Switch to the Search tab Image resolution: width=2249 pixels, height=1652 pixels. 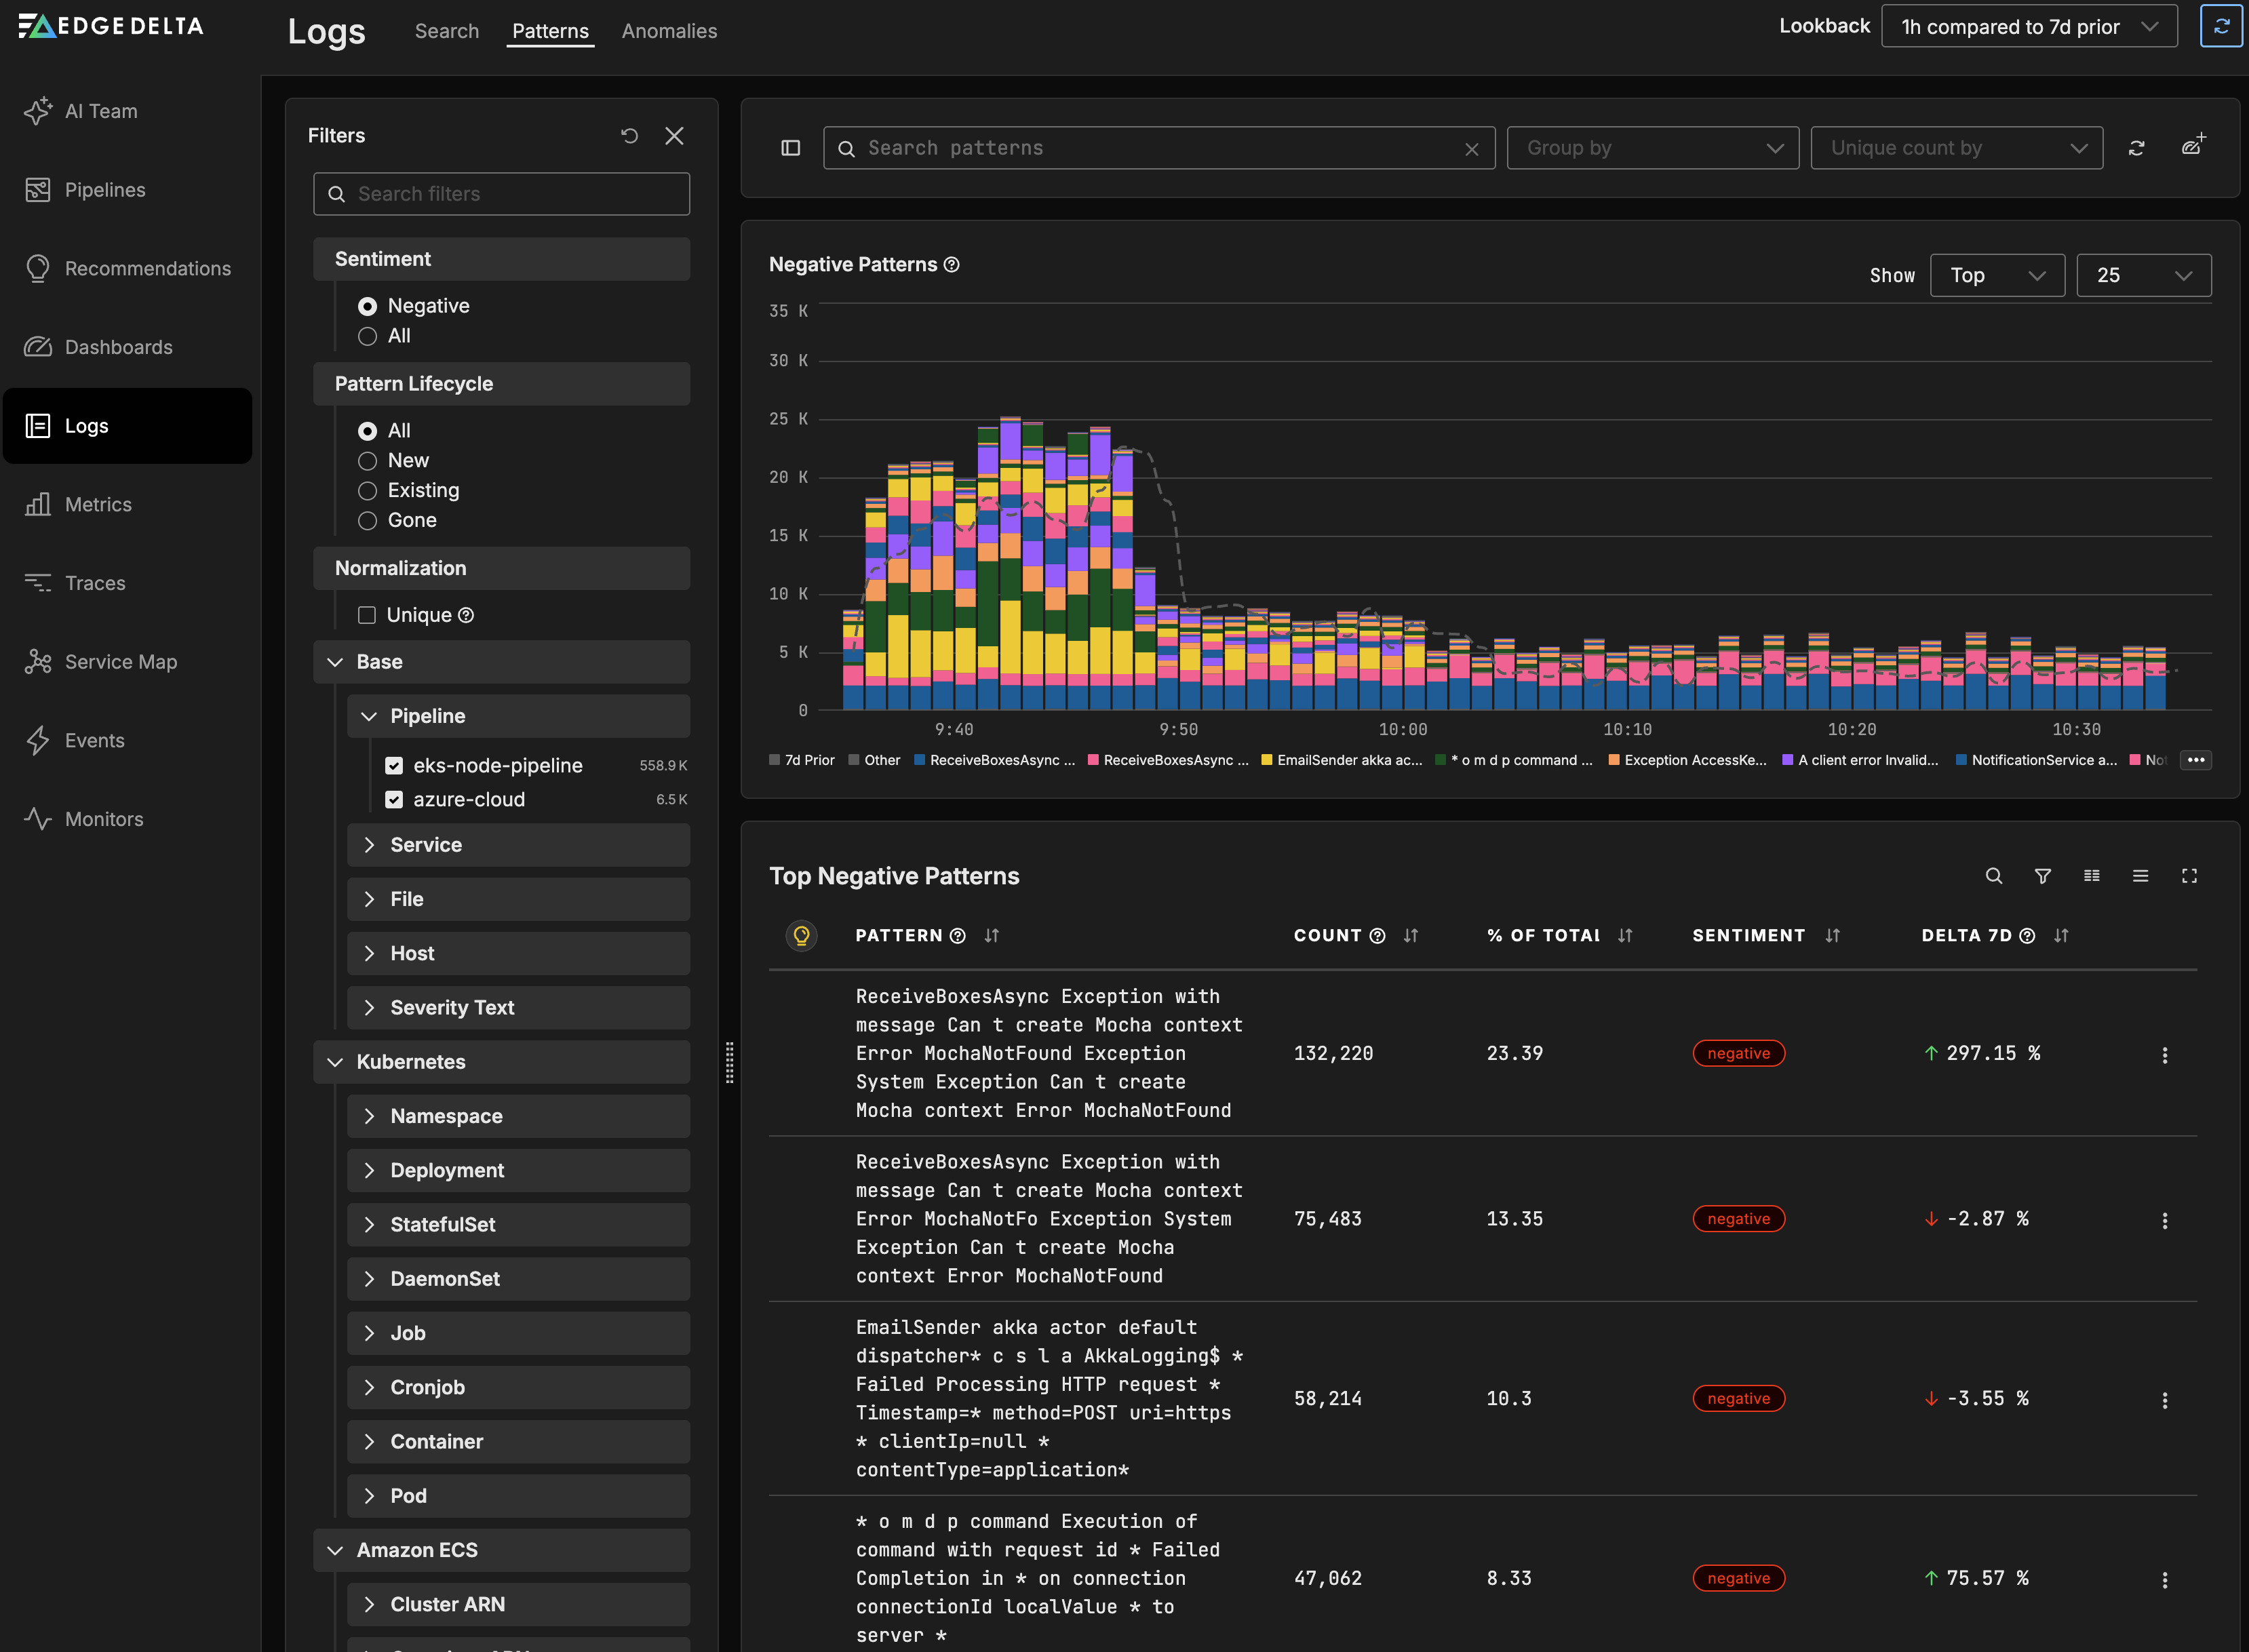[x=447, y=31]
